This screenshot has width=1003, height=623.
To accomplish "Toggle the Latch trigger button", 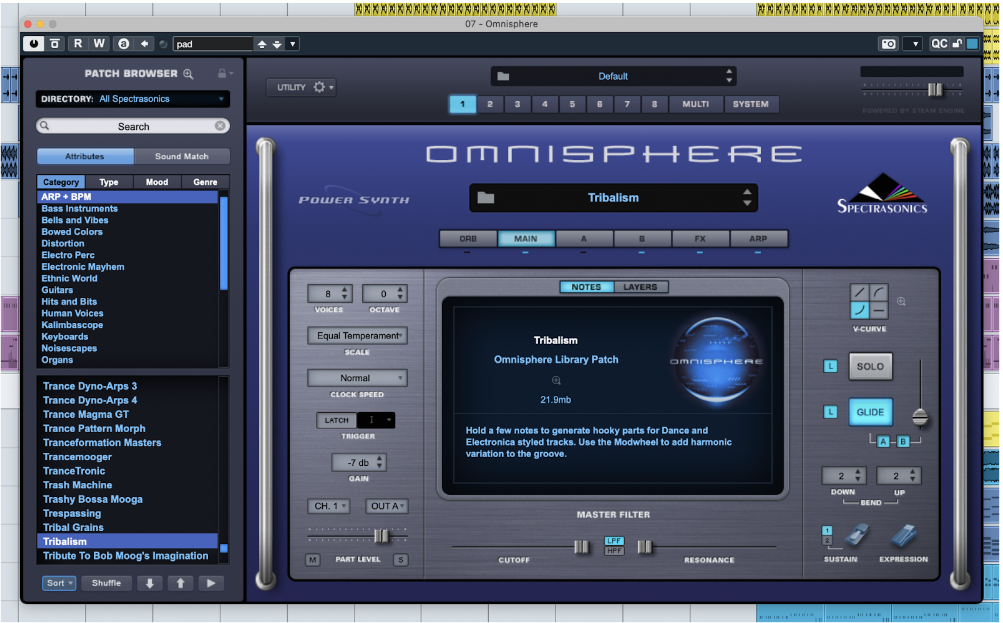I will (337, 420).
